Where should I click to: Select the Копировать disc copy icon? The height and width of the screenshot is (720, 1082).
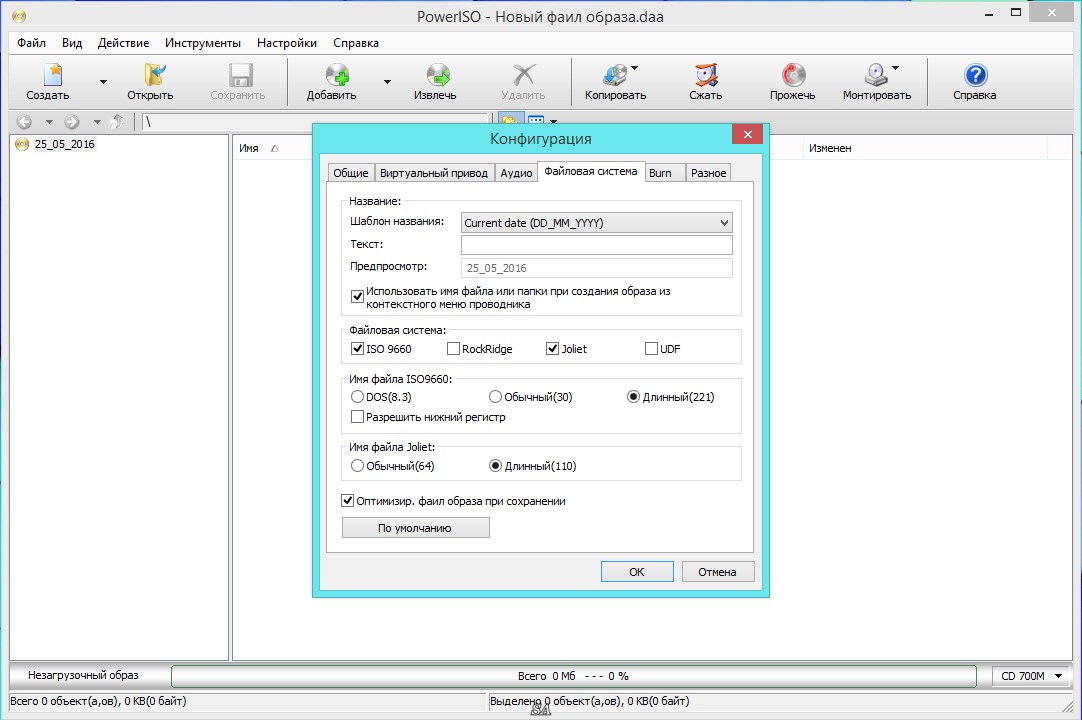coord(614,75)
